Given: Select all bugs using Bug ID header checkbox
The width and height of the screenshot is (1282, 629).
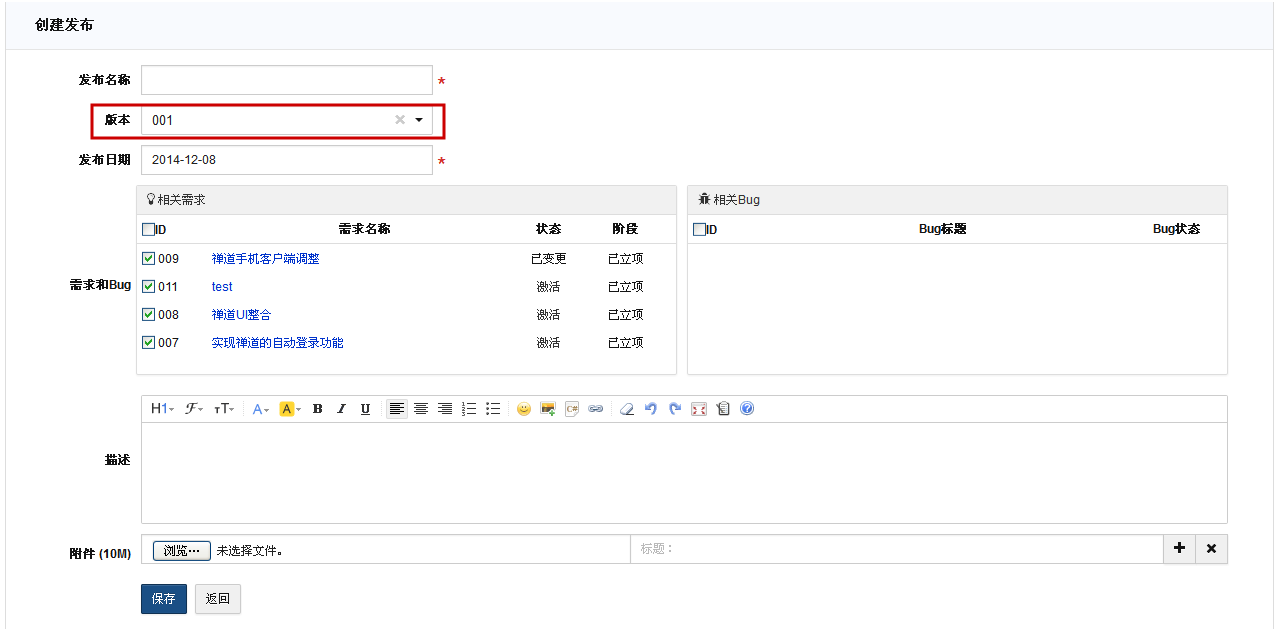Looking at the screenshot, I should pyautogui.click(x=699, y=229).
